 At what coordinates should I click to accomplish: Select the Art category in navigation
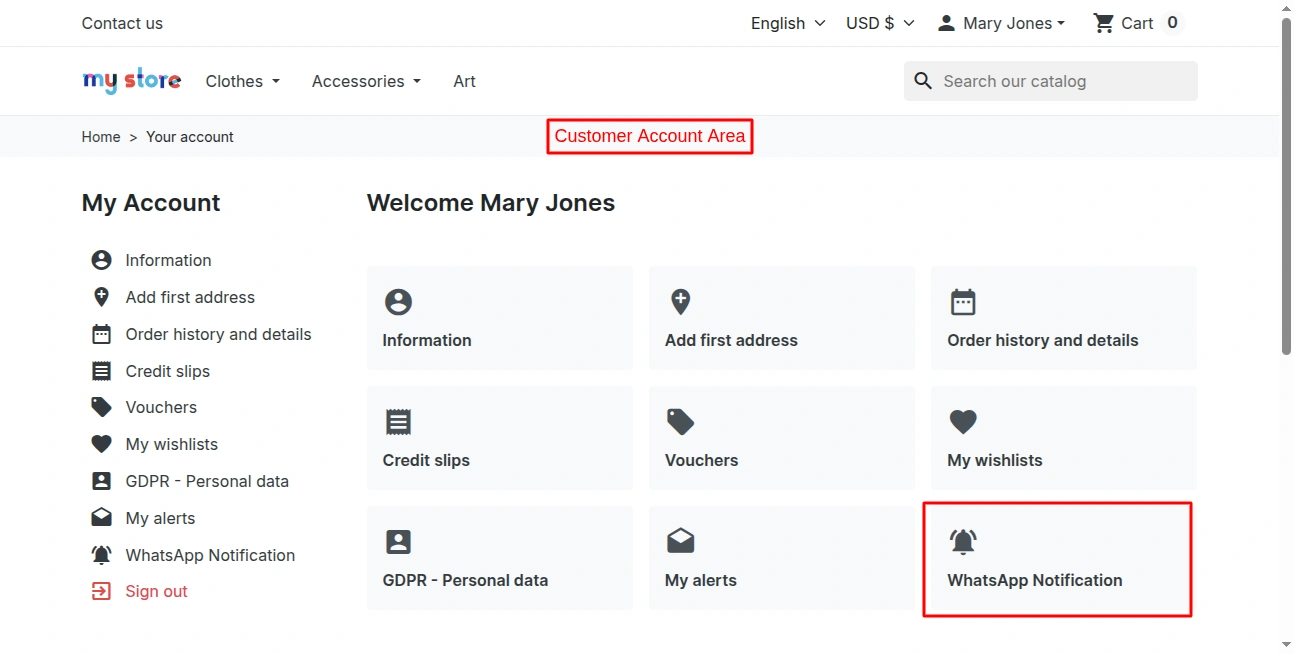tap(464, 81)
